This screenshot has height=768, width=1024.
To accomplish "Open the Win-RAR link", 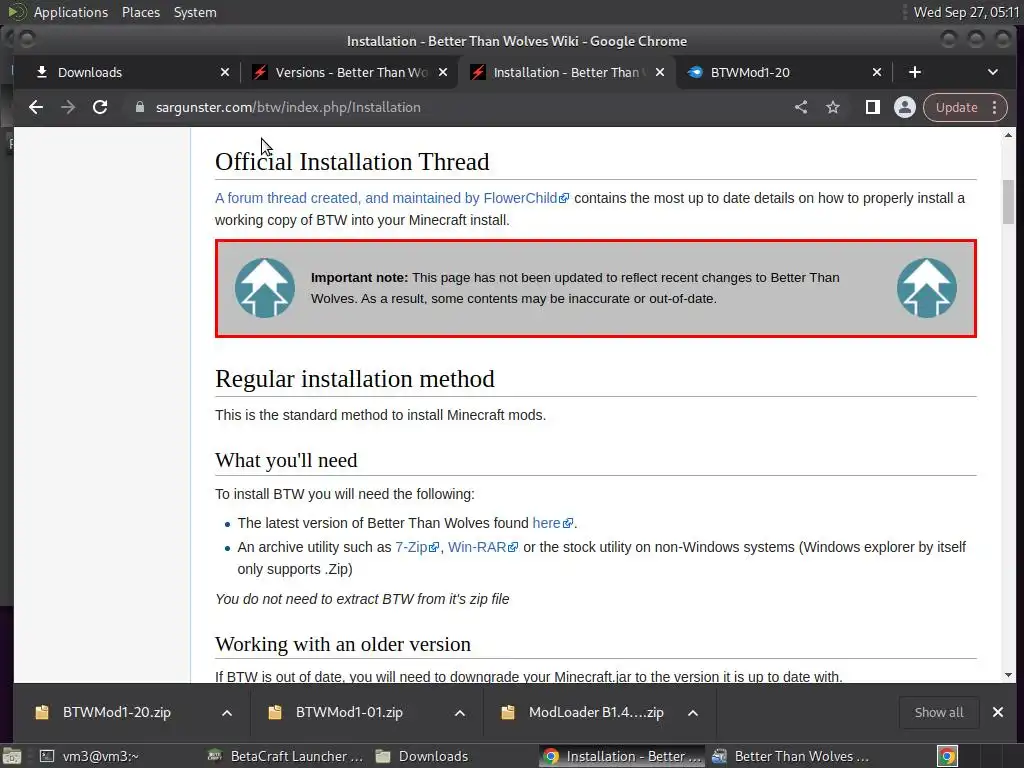I will [x=483, y=547].
